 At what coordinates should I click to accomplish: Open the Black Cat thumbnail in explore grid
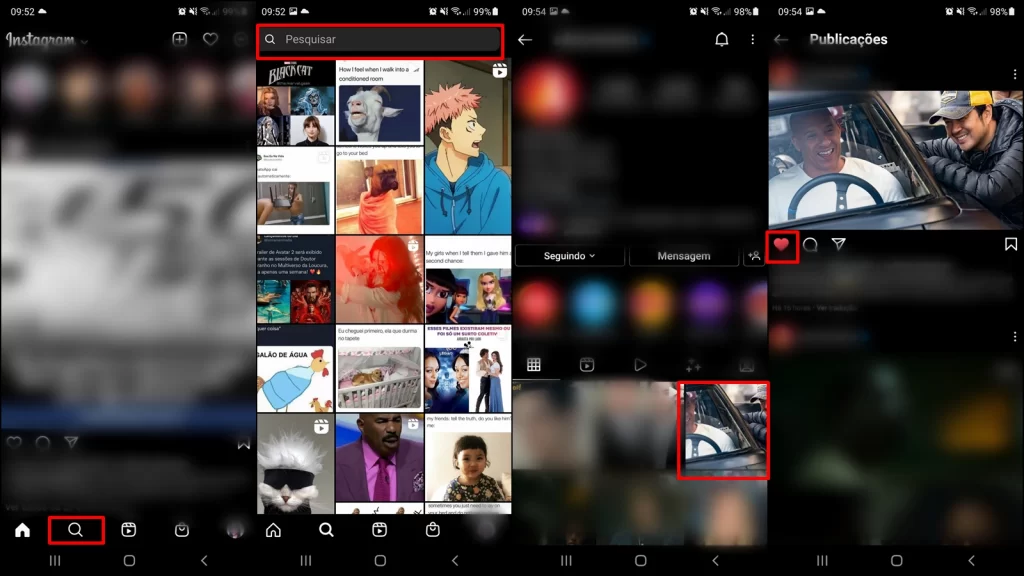(x=296, y=103)
